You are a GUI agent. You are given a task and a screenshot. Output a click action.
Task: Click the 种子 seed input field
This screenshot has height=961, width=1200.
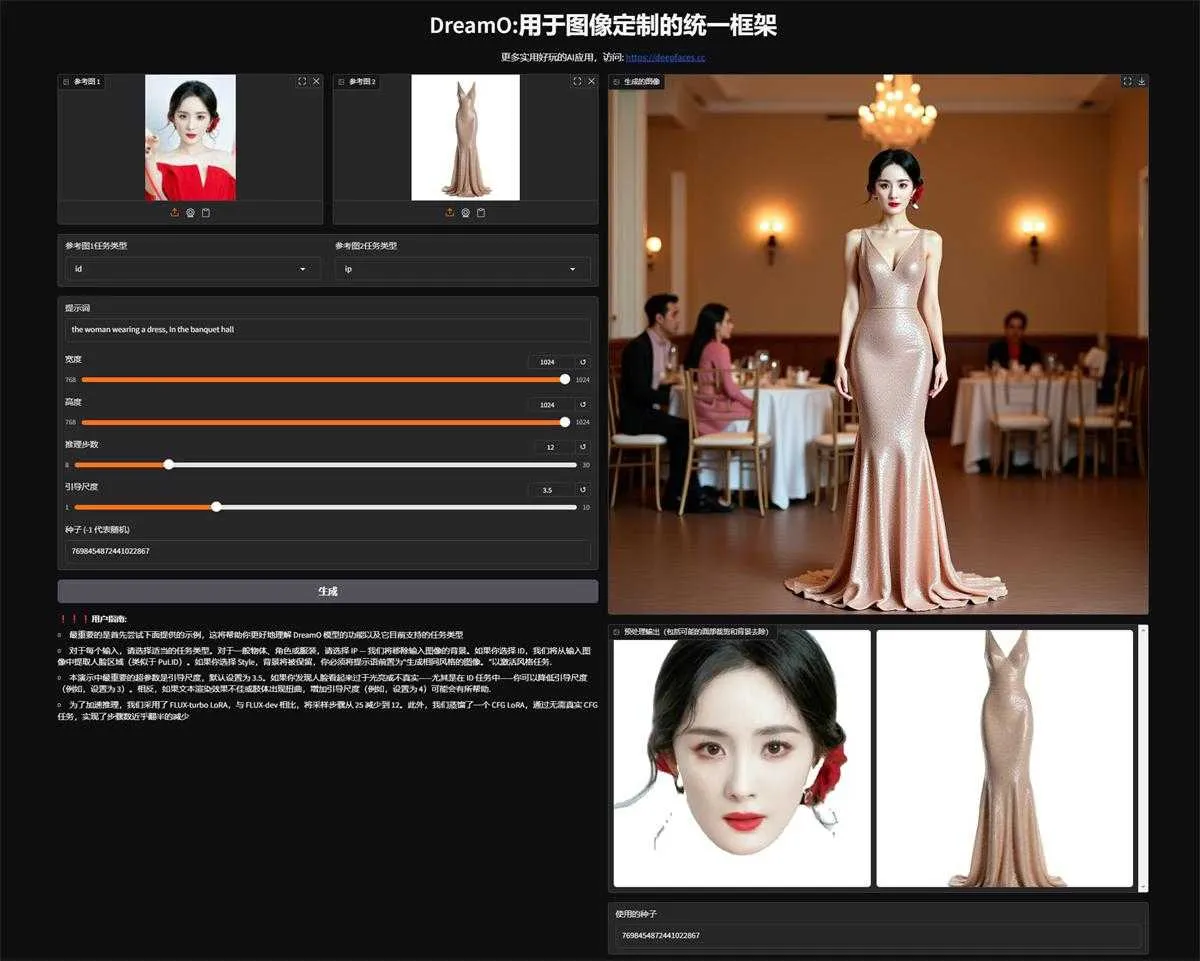327,551
